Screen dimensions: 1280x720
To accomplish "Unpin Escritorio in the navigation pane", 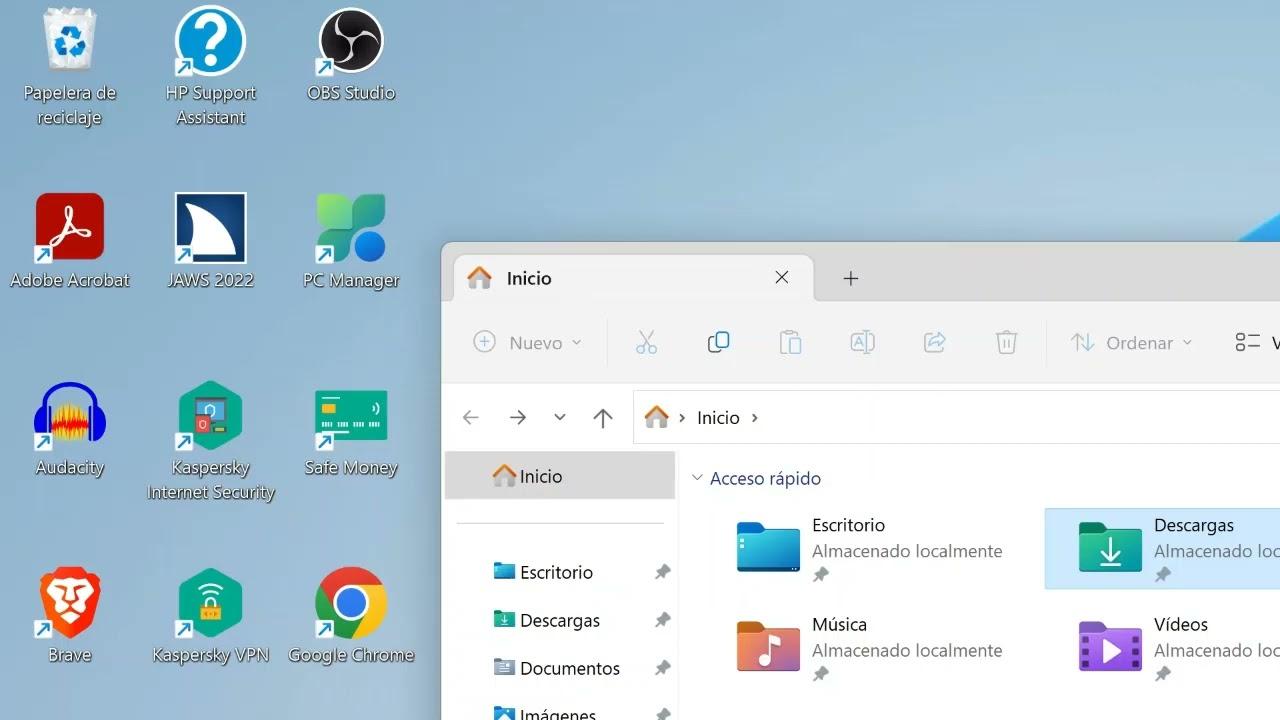I will click(x=662, y=572).
